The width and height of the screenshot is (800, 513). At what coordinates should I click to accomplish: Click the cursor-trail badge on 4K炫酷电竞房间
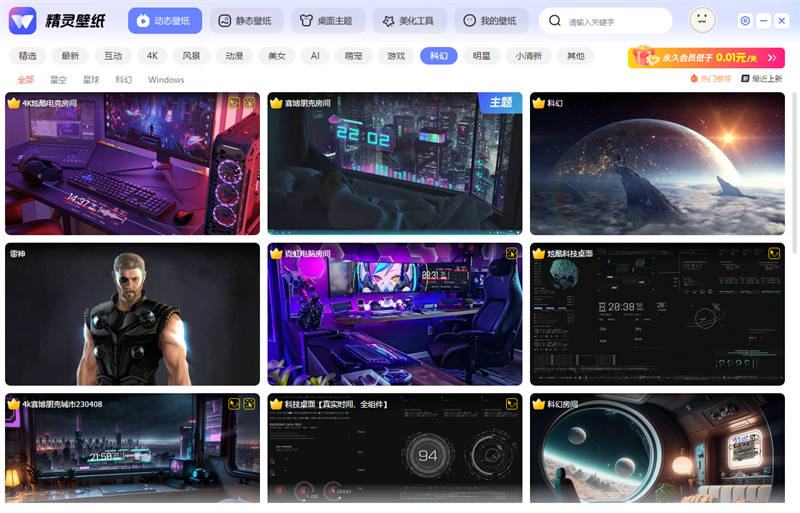click(x=234, y=103)
